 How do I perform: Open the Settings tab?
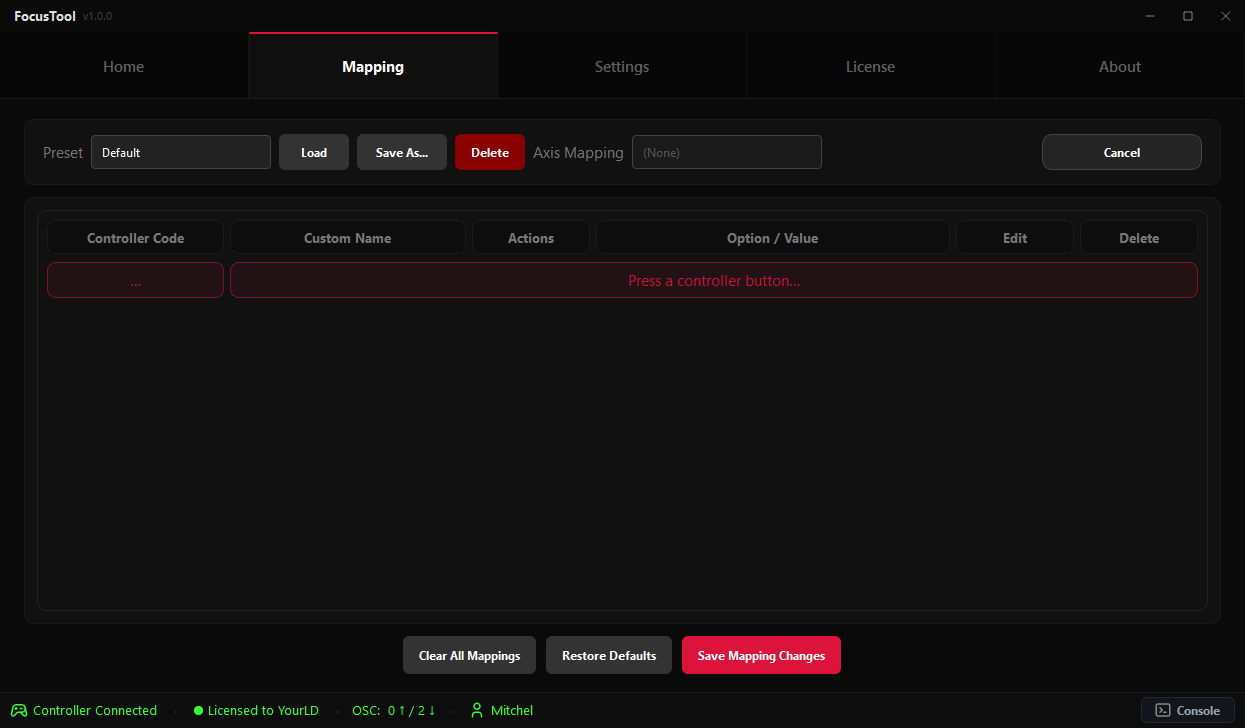622,67
